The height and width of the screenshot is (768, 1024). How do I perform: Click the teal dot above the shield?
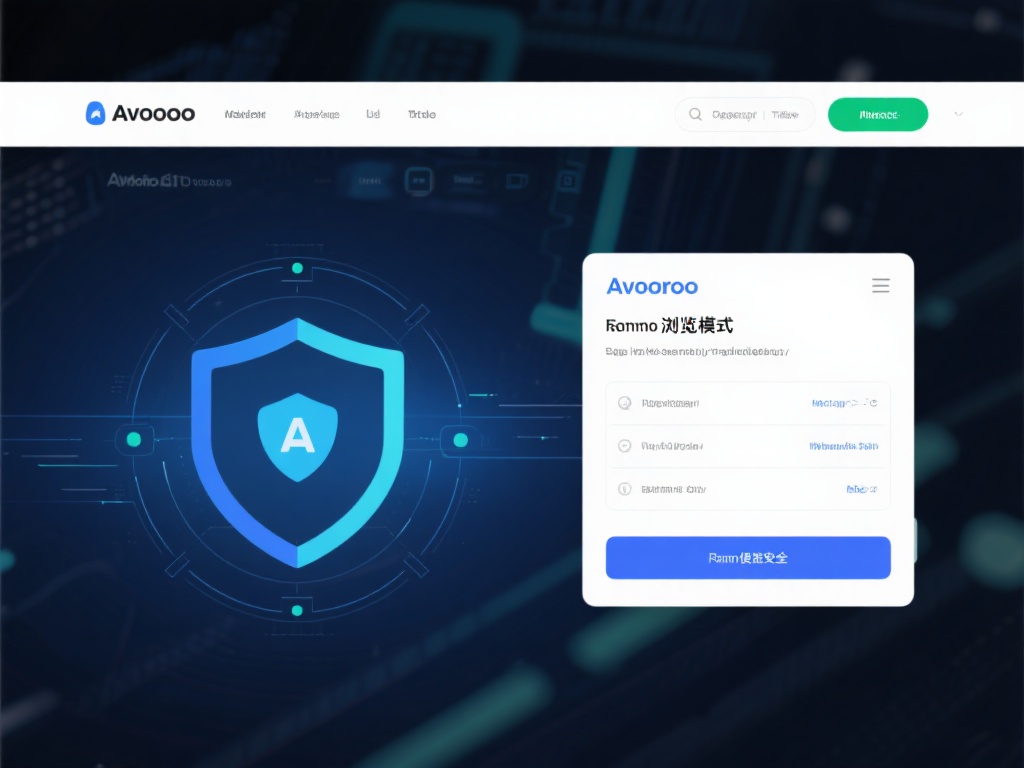pyautogui.click(x=297, y=268)
